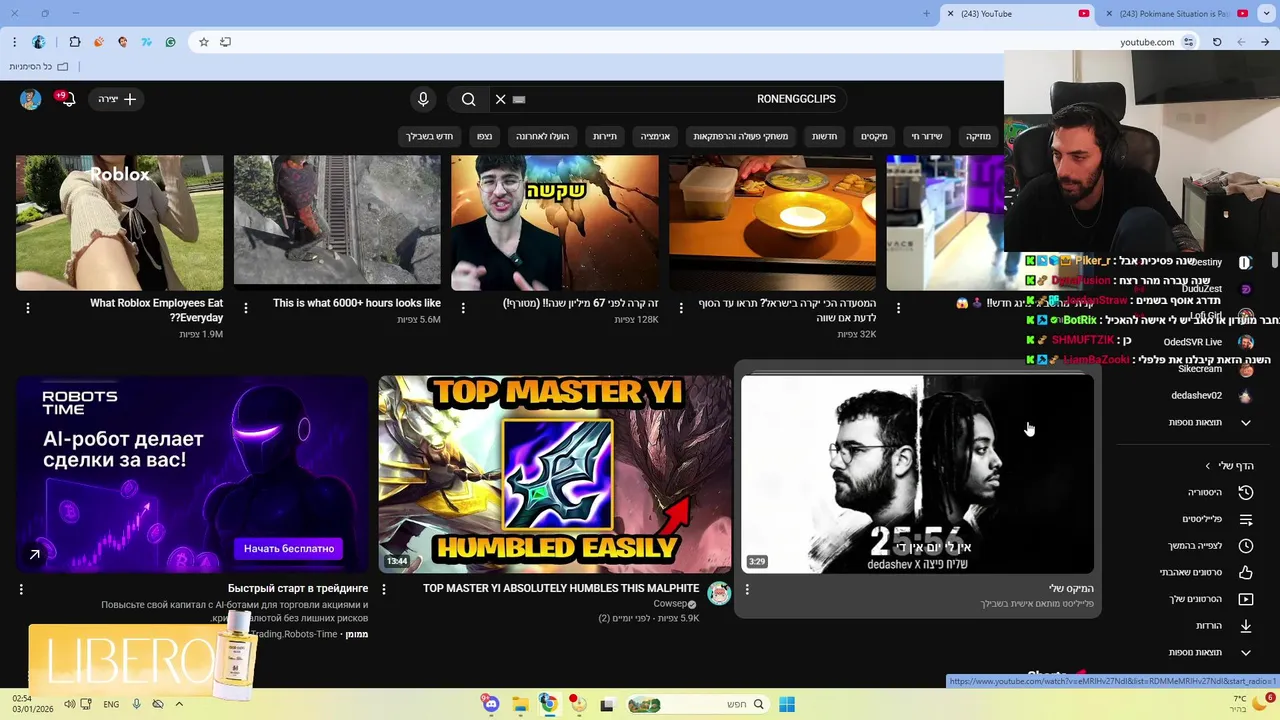Select the חדשות filter chip

coord(824,136)
